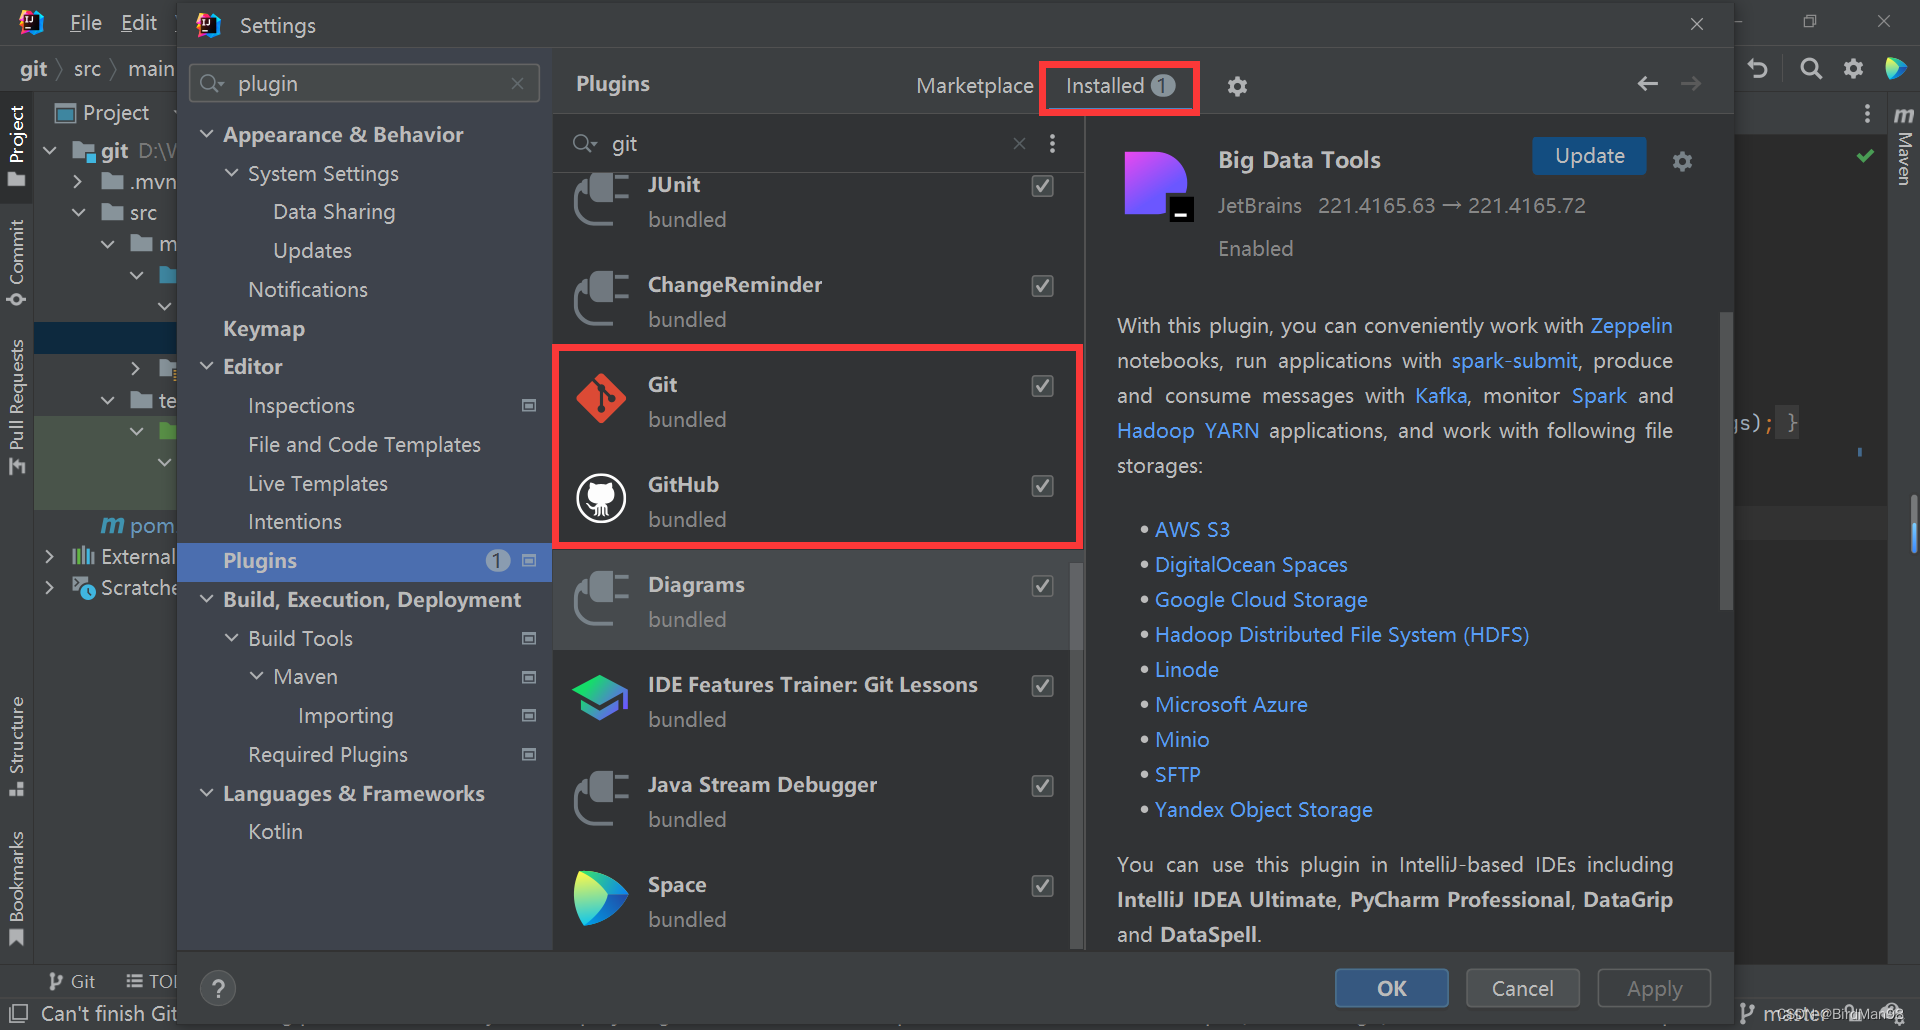The width and height of the screenshot is (1920, 1030).
Task: Clear the 'git' plugin search text
Action: tap(1019, 144)
